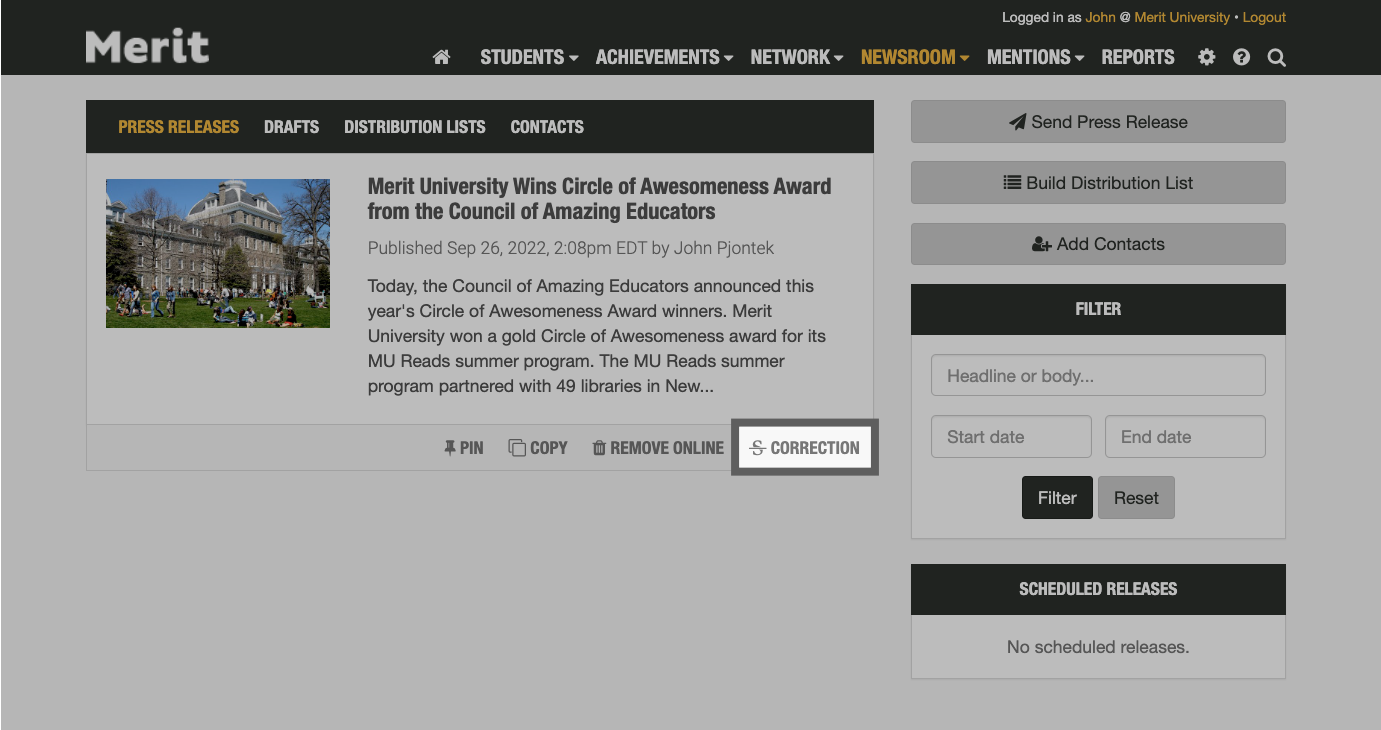Pin the press release
The height and width of the screenshot is (730, 1381).
coord(464,448)
